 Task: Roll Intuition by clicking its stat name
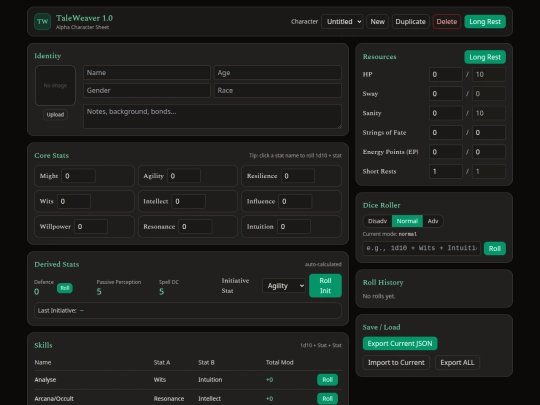260,227
